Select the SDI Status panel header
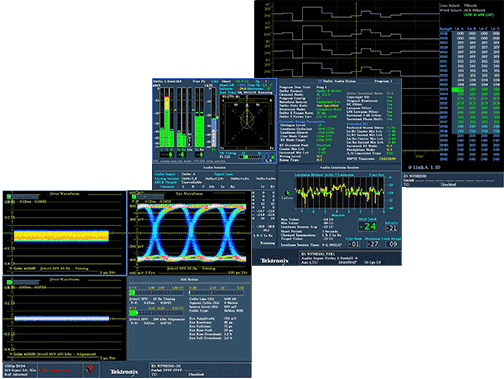This screenshot has height=379, width=504. click(189, 279)
